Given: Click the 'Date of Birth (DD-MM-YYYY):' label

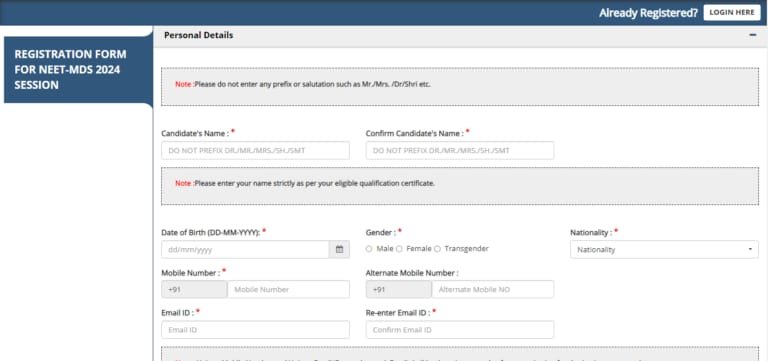Looking at the screenshot, I should (211, 232).
